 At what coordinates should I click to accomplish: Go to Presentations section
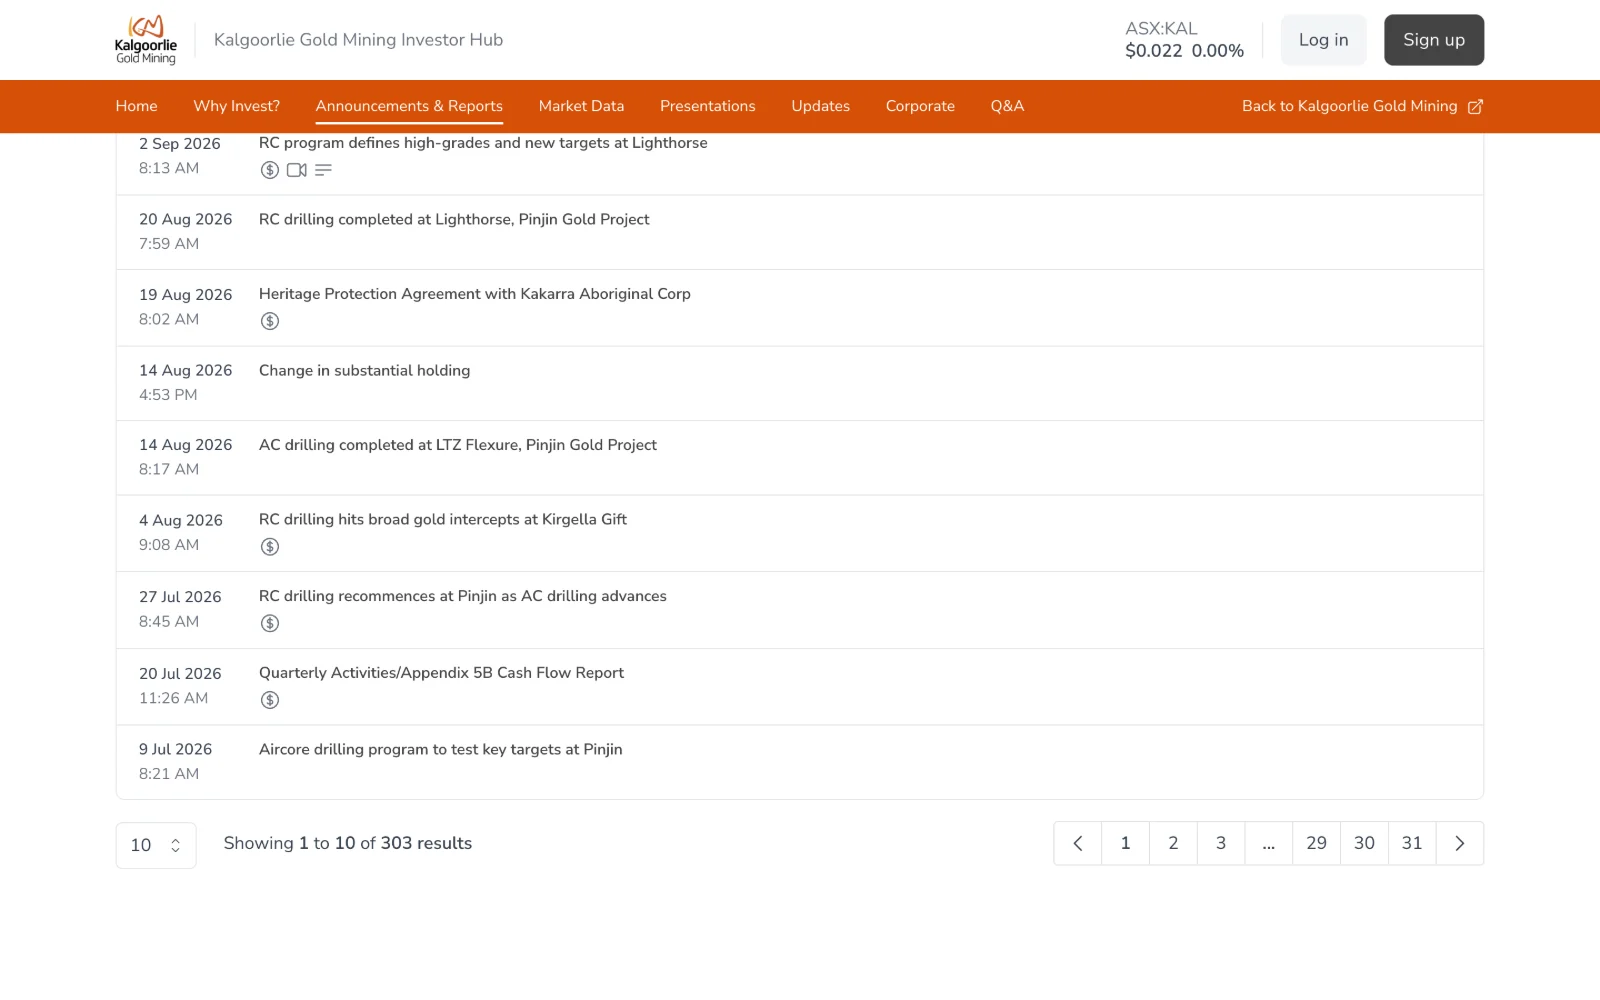pos(708,106)
